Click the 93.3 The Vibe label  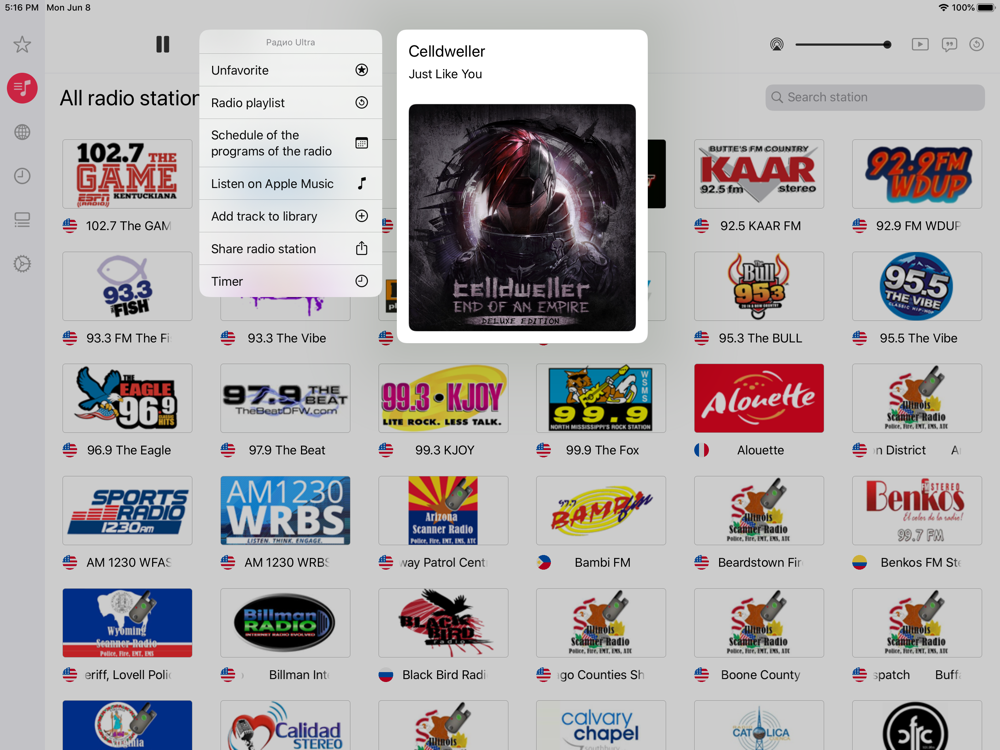point(287,338)
